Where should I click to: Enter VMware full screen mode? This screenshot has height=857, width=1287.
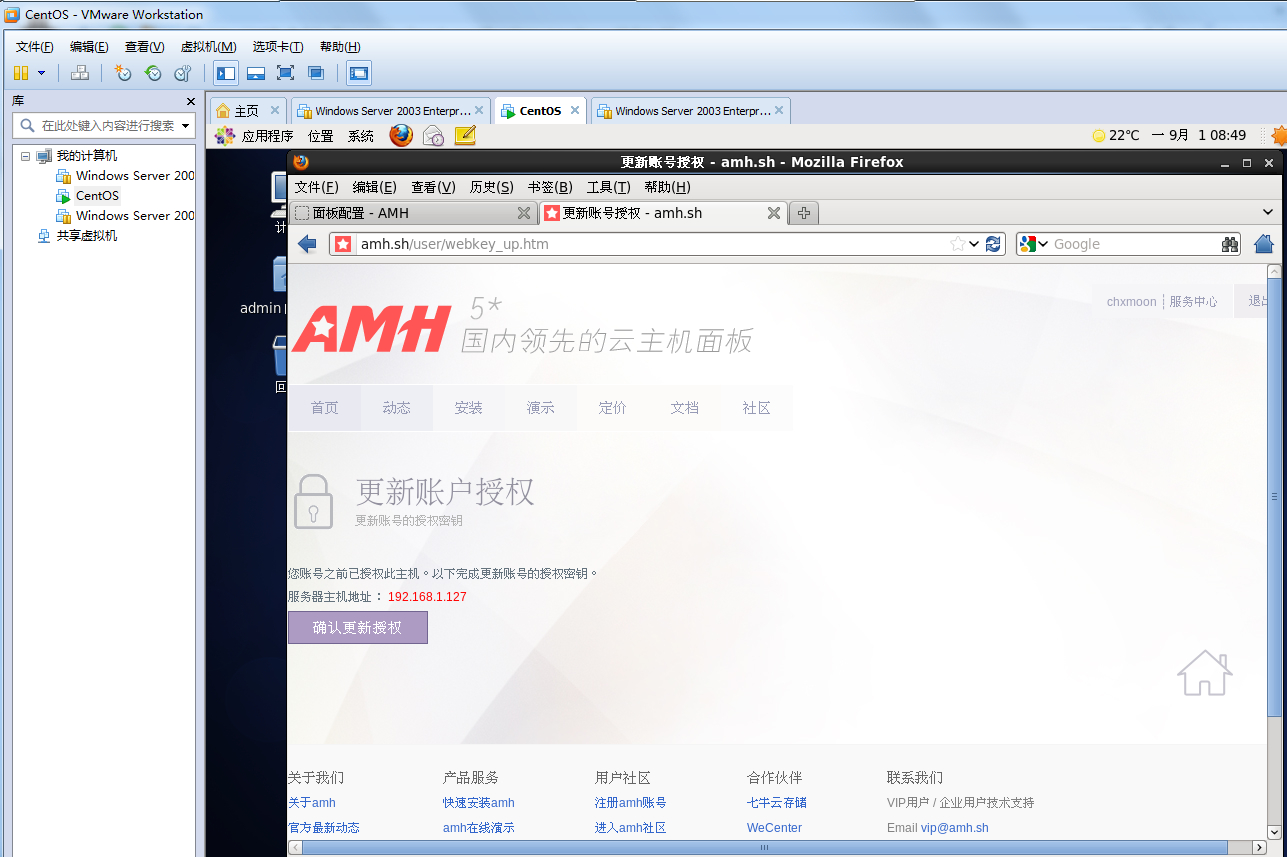[x=285, y=73]
